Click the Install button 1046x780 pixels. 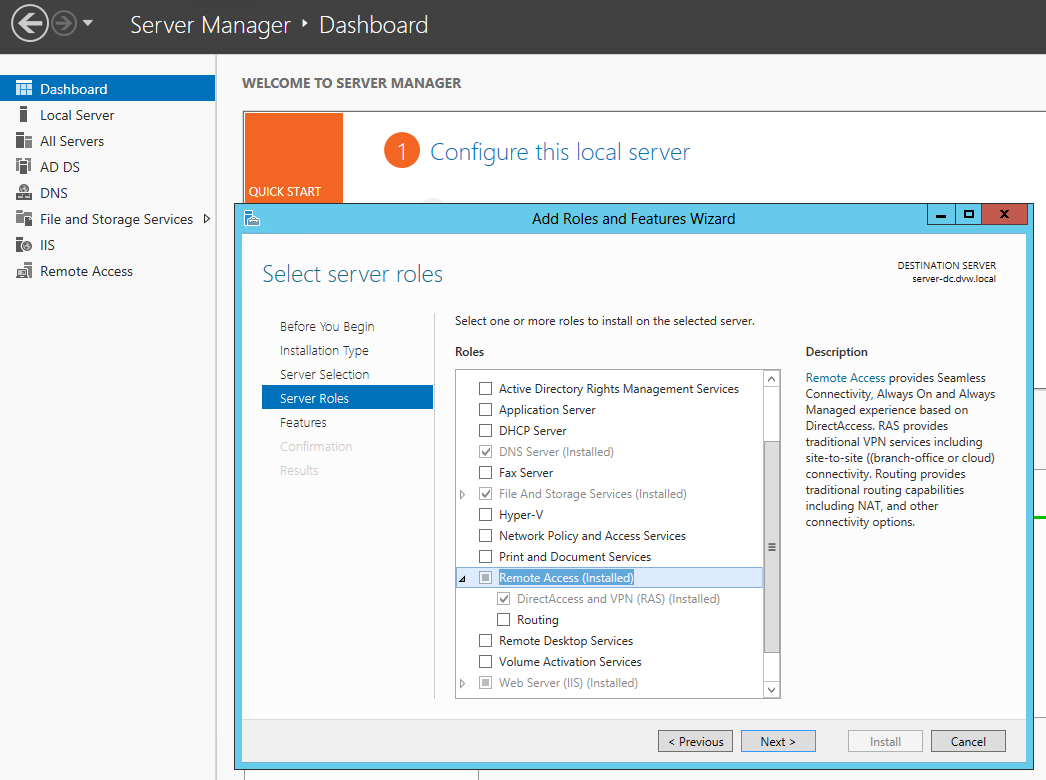pos(885,741)
